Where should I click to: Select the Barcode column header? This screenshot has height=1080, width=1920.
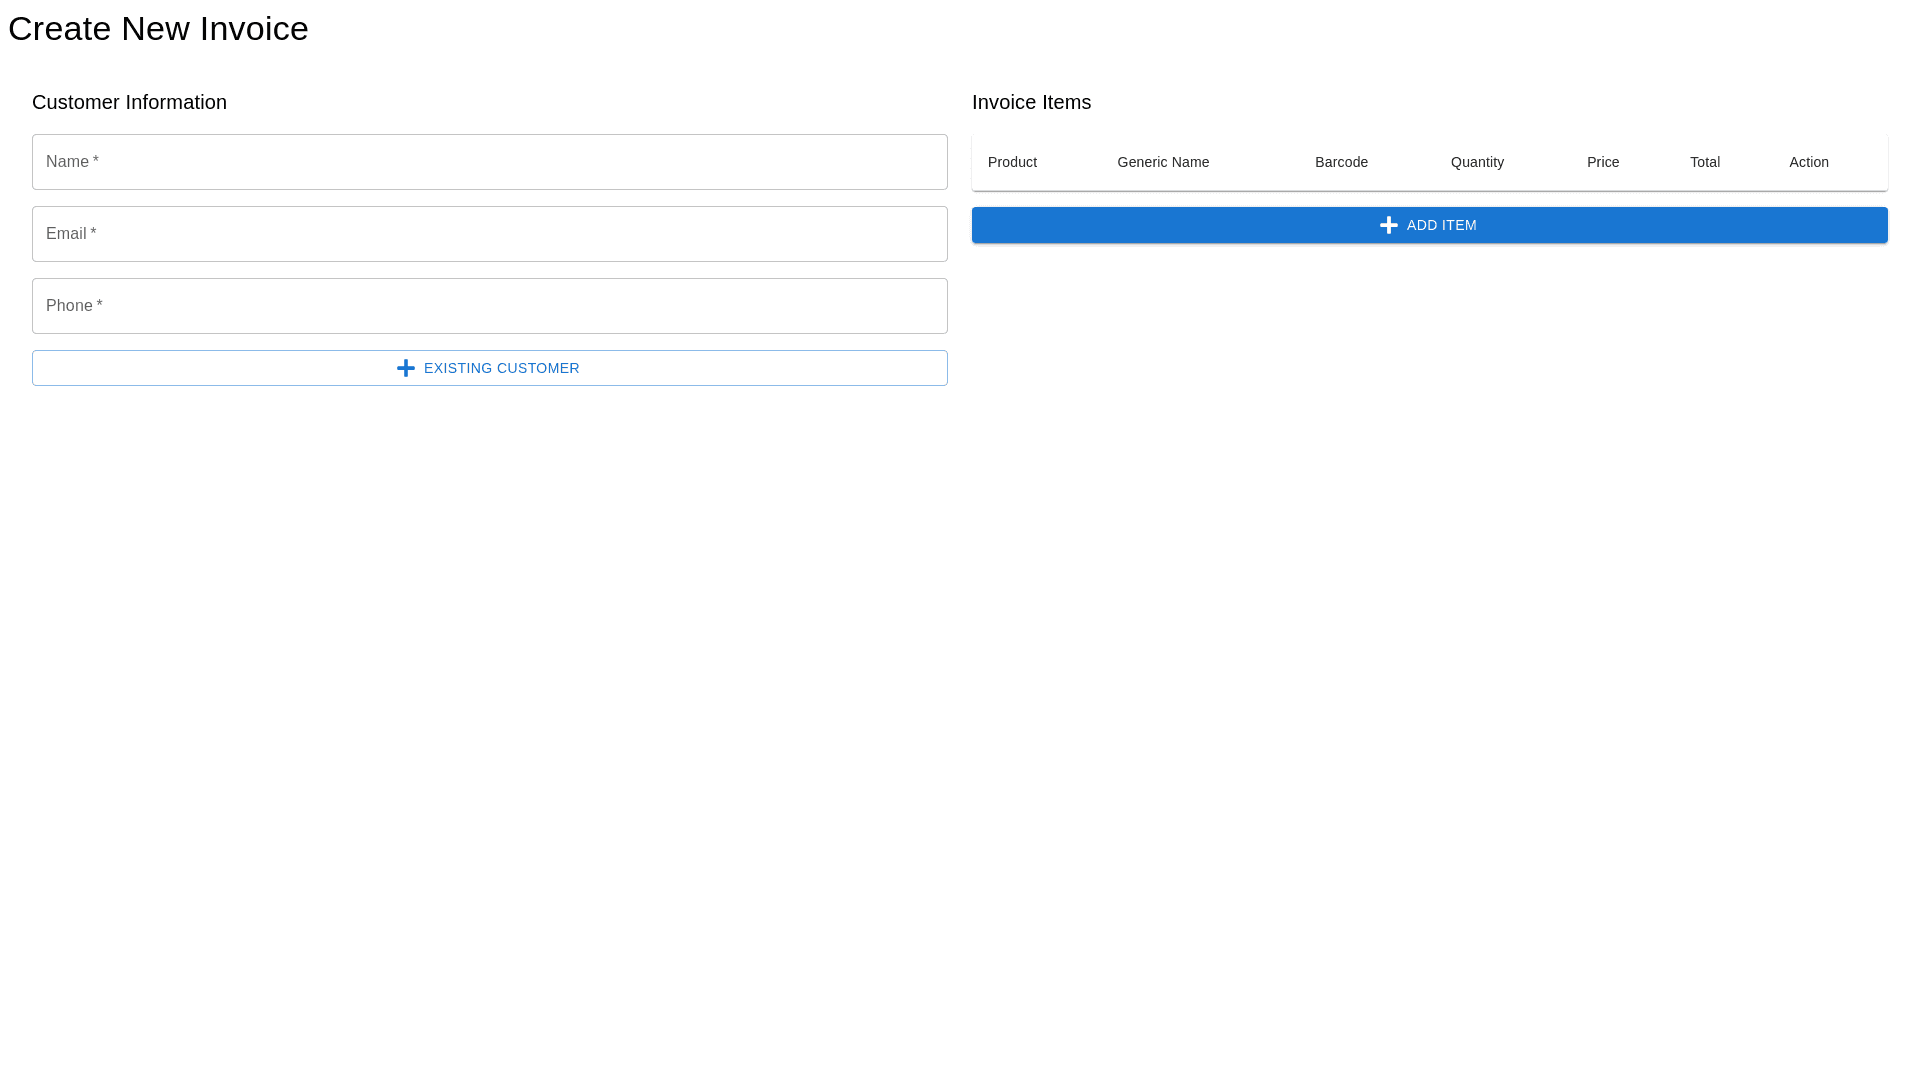click(x=1341, y=162)
